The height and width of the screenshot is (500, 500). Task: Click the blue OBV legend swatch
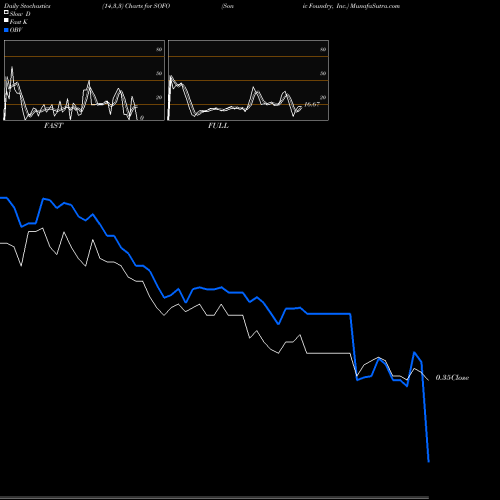6,30
